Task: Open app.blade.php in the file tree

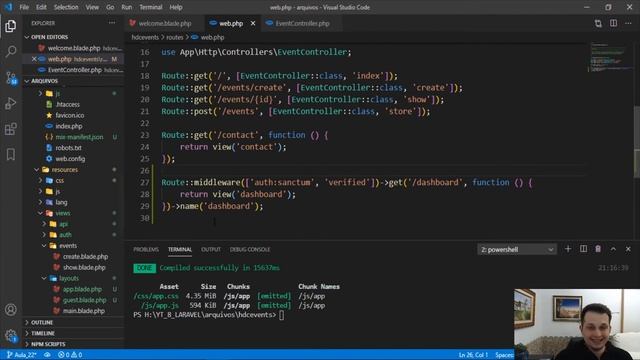Action: (x=82, y=289)
